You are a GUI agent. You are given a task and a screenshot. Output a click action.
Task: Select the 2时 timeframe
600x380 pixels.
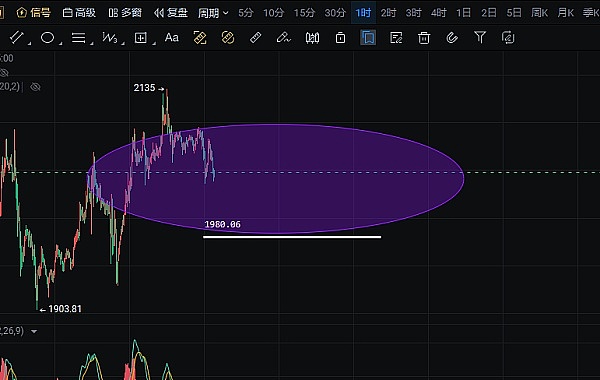388,13
